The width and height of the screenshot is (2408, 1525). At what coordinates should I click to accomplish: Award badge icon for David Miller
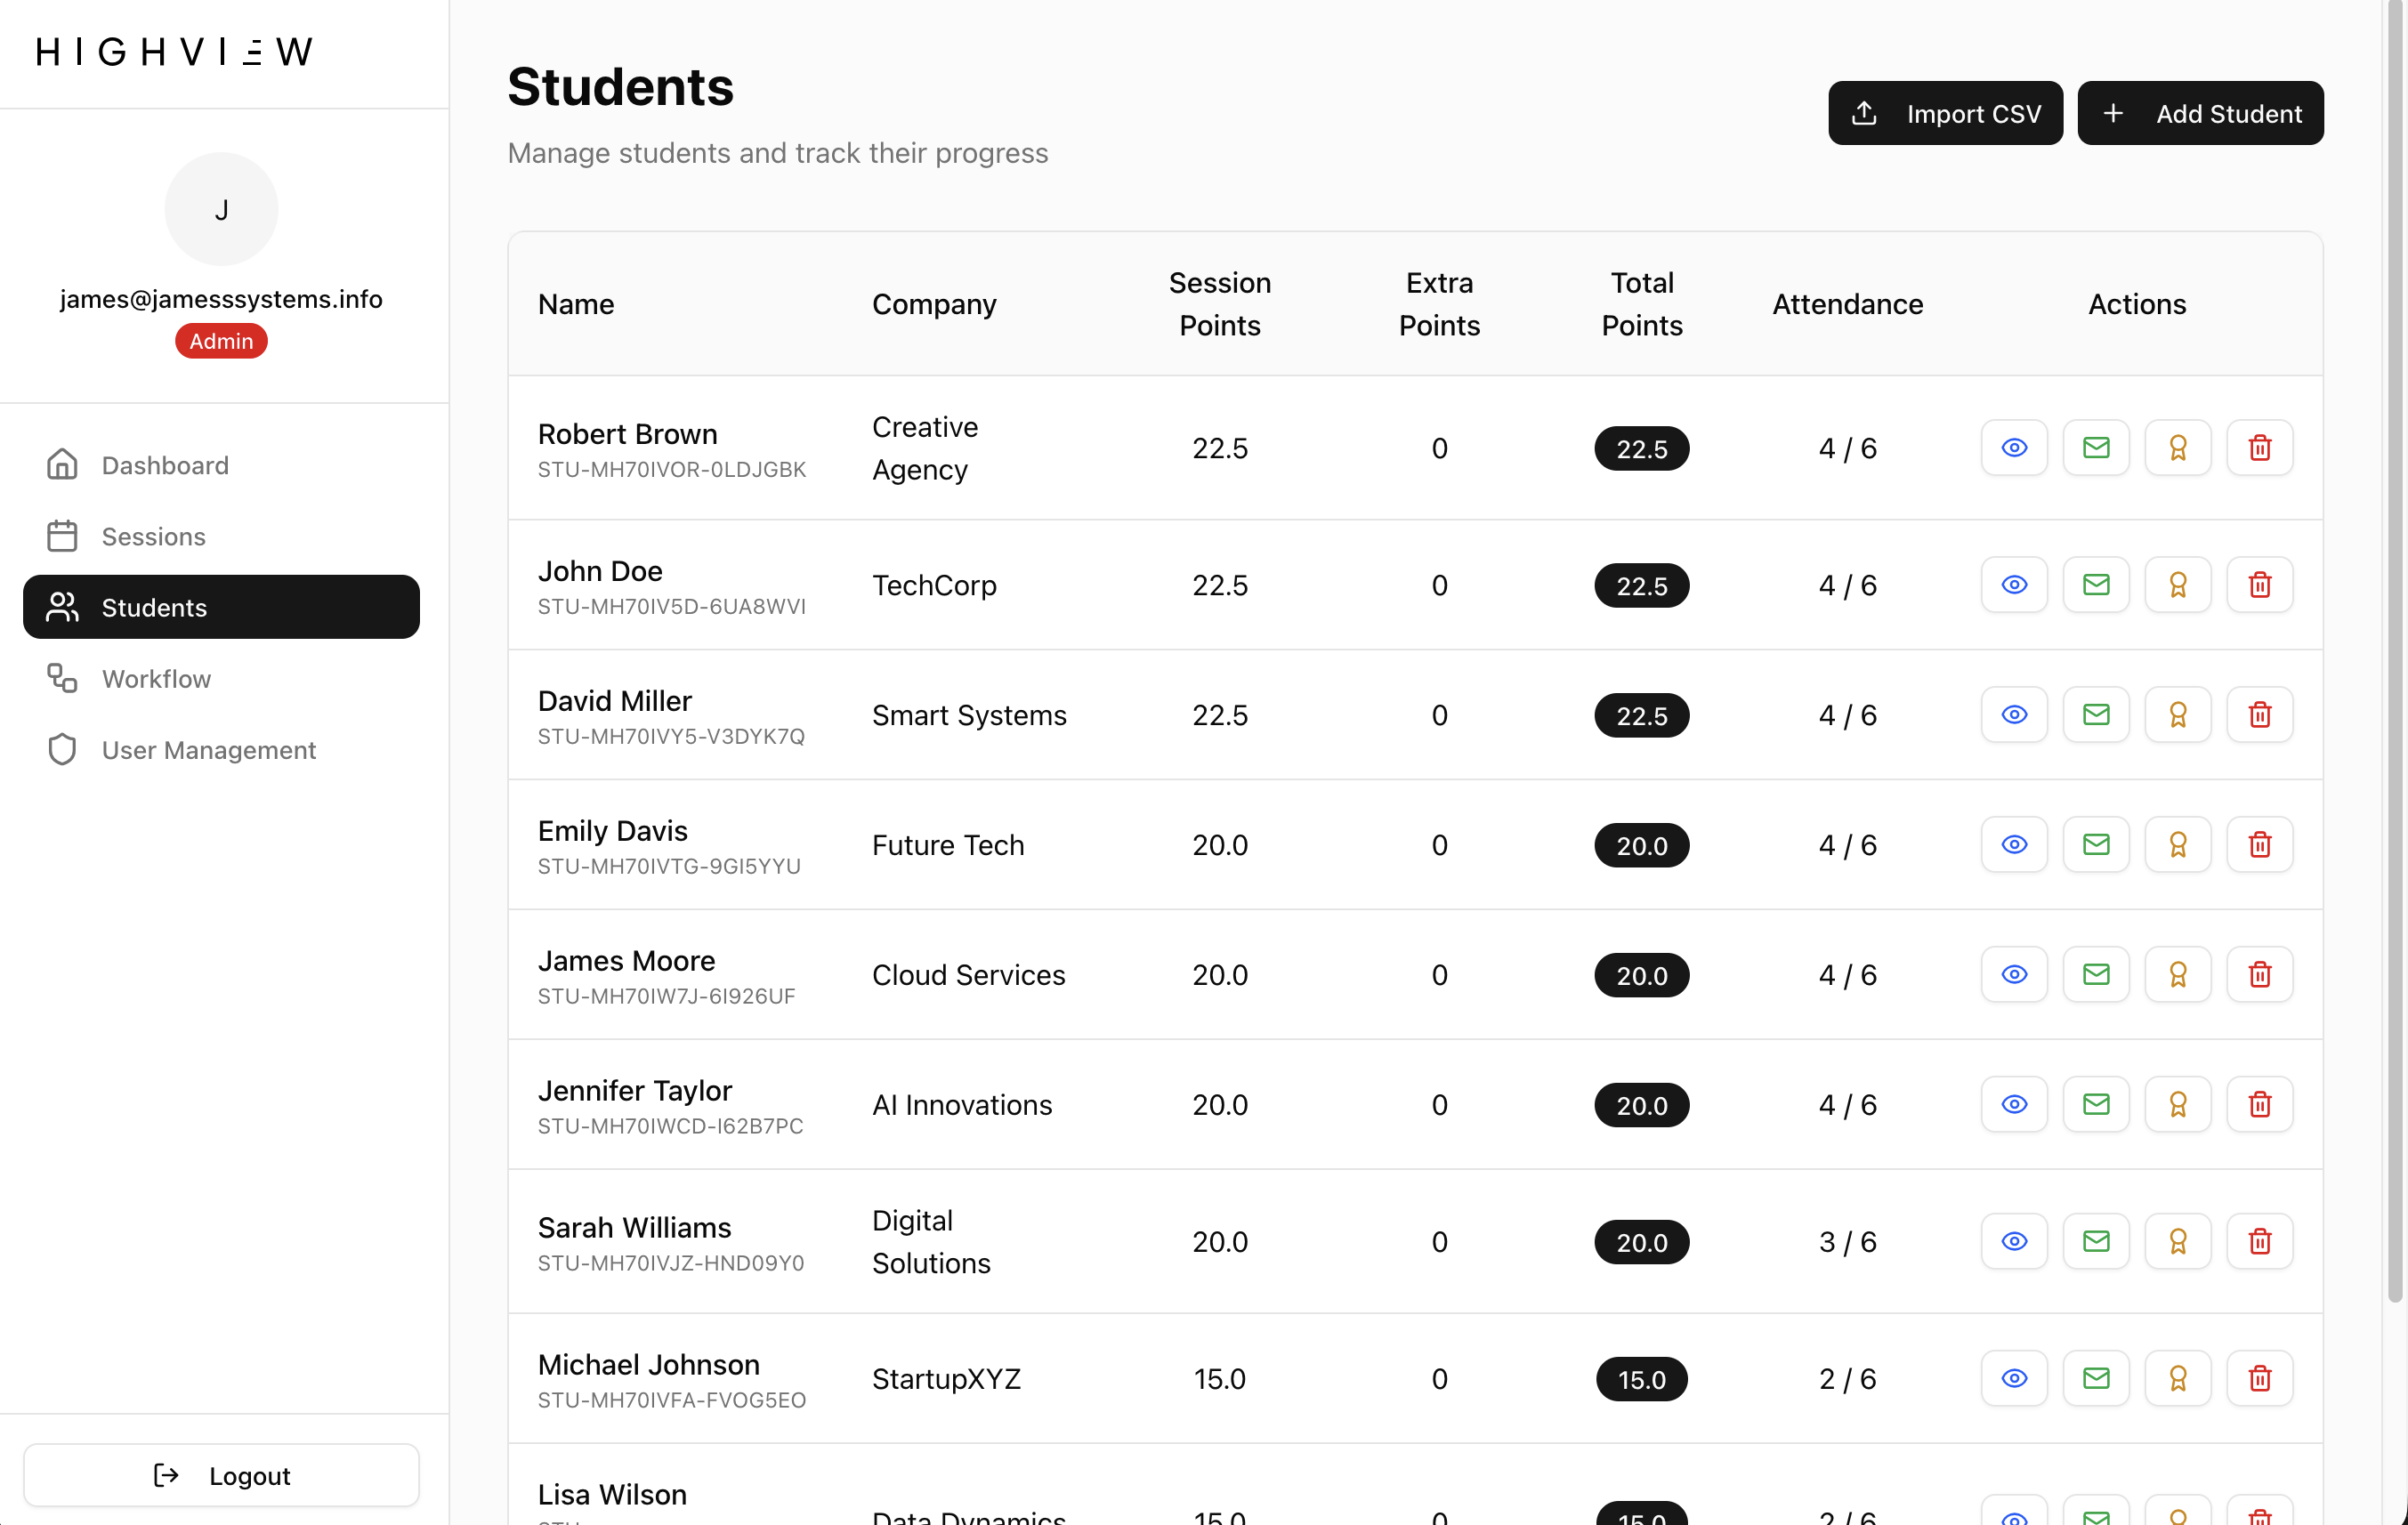[x=2177, y=715]
